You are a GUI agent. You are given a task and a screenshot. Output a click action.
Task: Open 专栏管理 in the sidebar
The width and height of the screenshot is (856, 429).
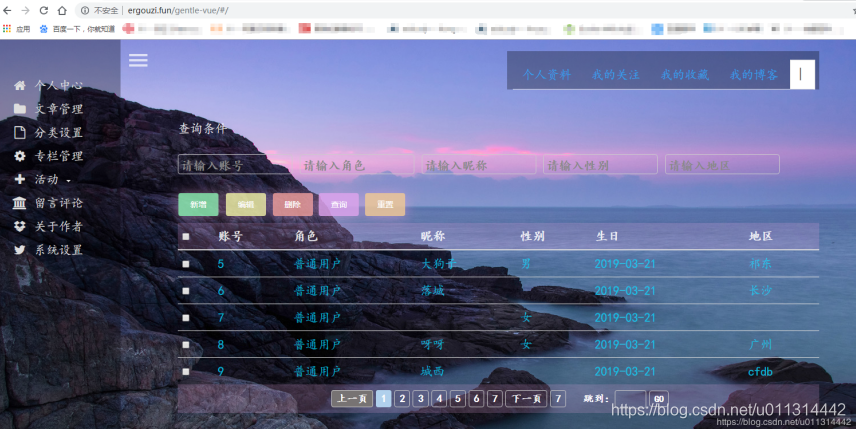pos(59,156)
